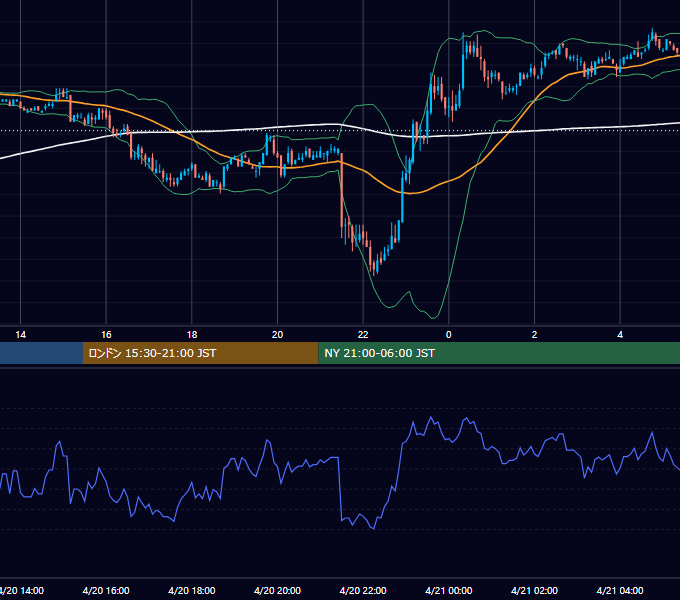
Task: Click the 4/20 18:00 date label
Action: click(192, 590)
